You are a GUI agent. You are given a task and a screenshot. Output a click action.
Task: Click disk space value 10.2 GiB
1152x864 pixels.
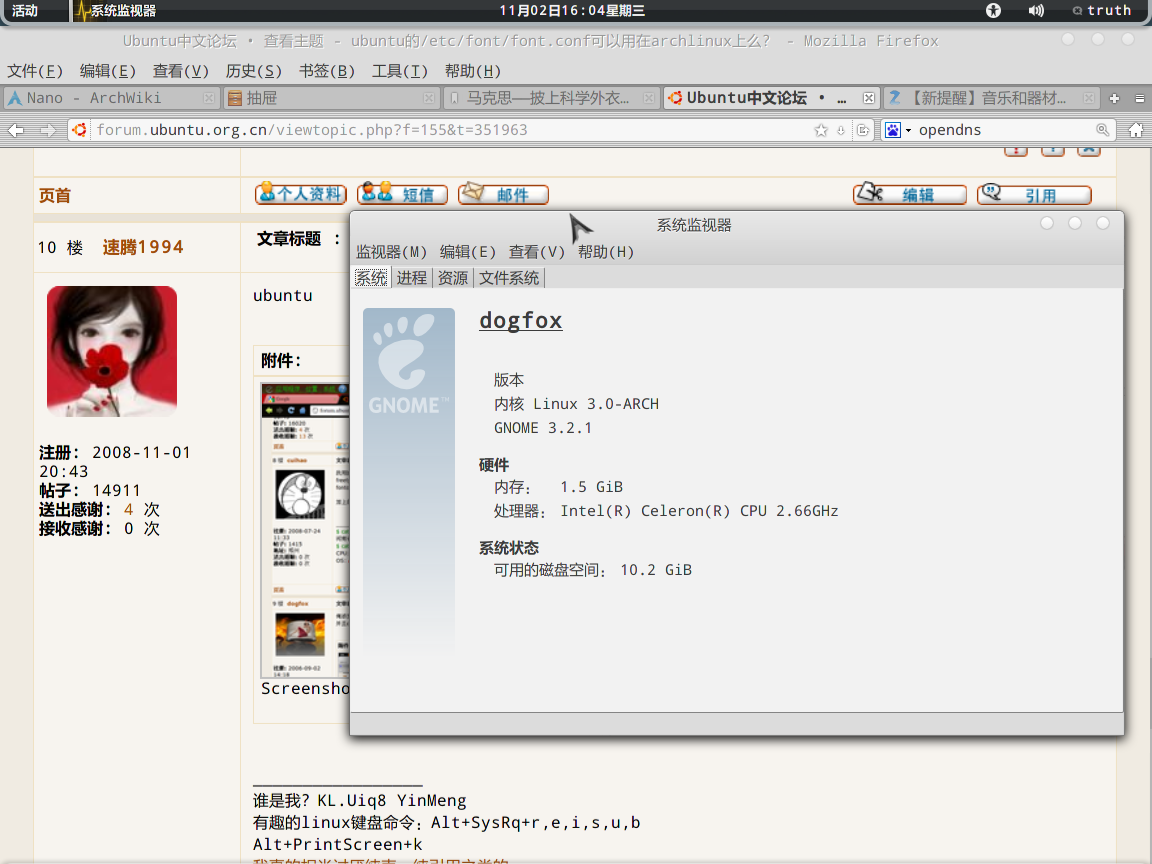[x=656, y=570]
